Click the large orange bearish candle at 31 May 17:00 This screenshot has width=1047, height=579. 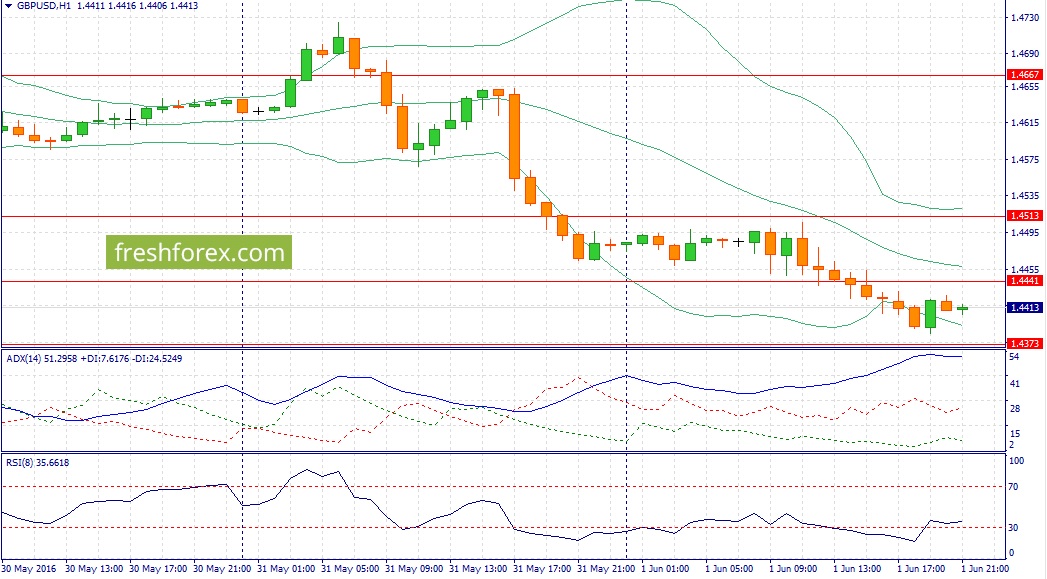point(515,137)
